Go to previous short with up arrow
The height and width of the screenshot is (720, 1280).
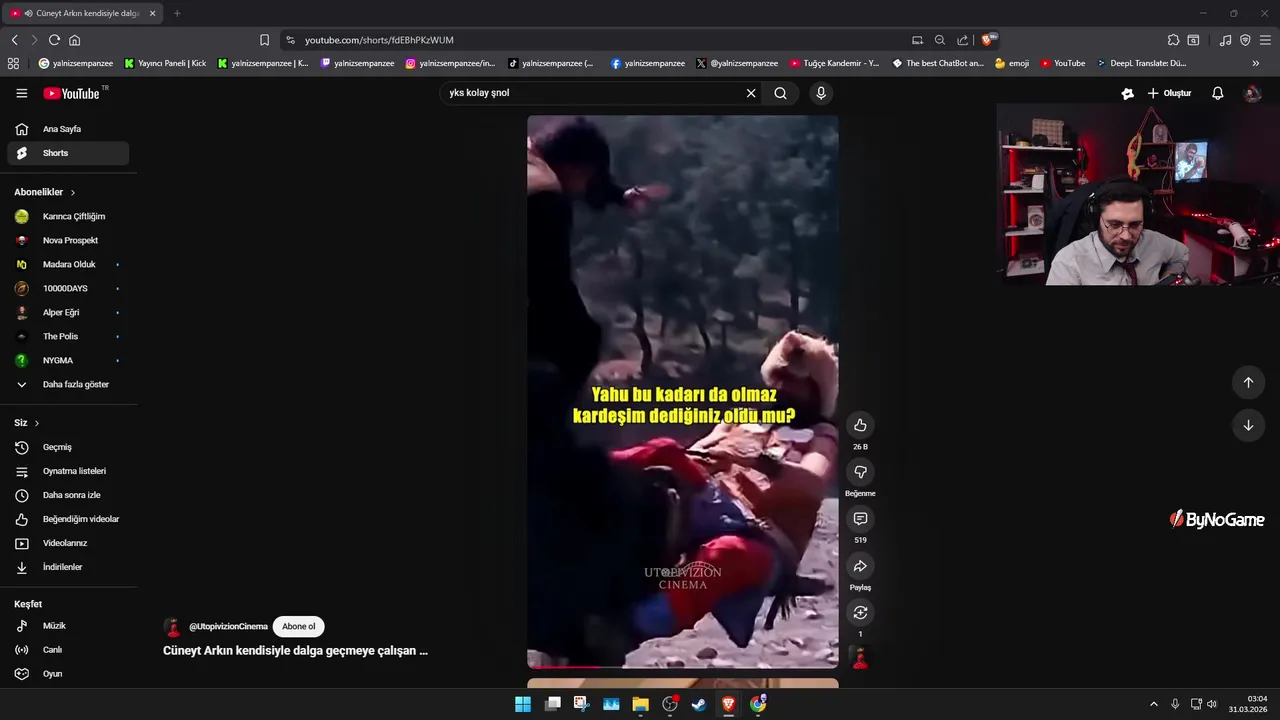1248,382
